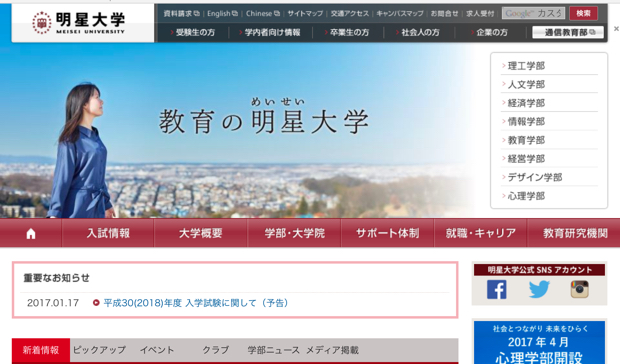Go to home via house icon
Viewport: 620px width, 364px height.
[x=31, y=234]
